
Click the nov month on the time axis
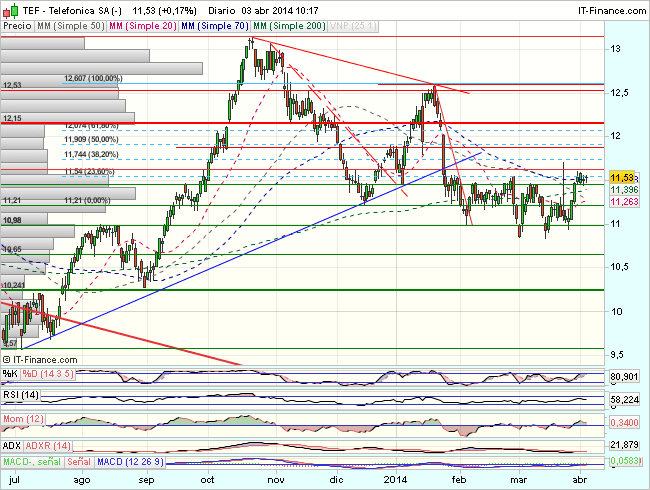[x=276, y=480]
